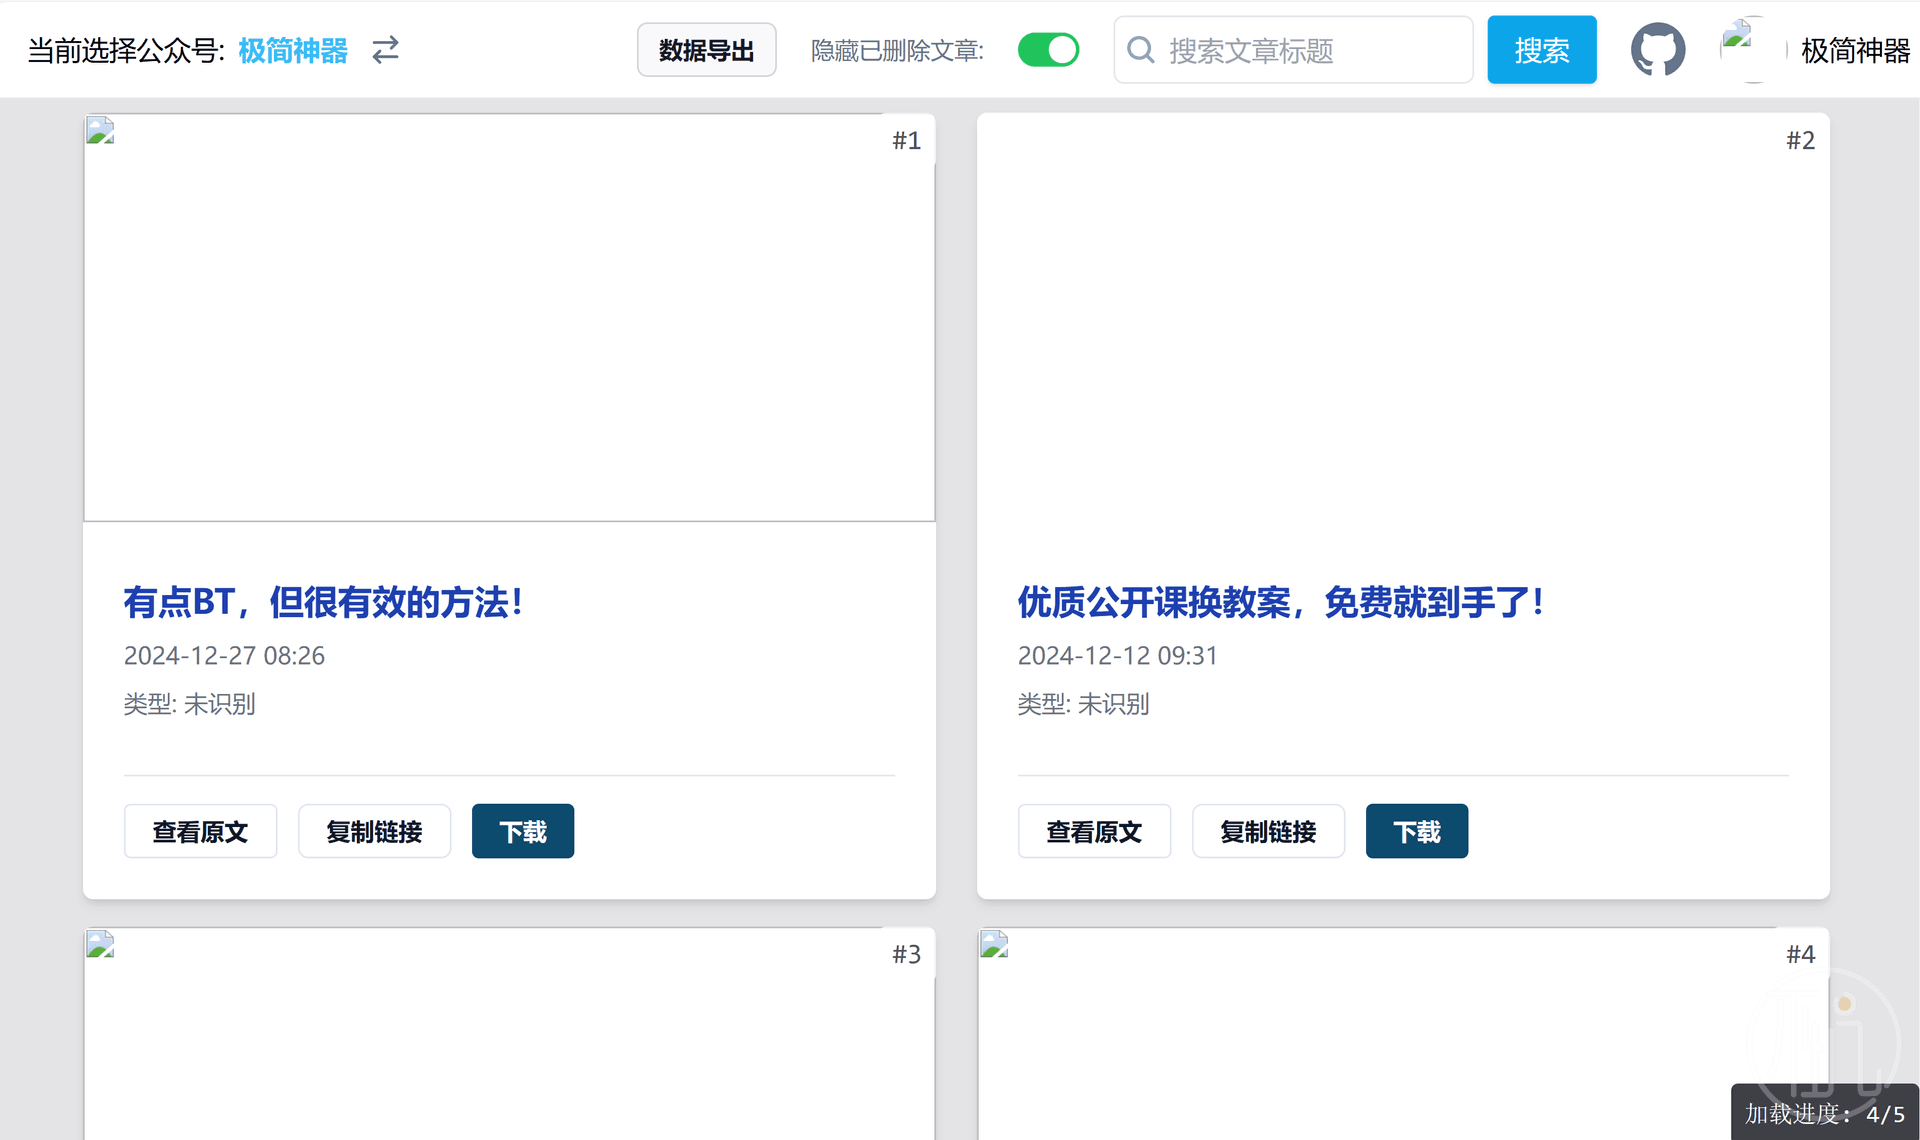The height and width of the screenshot is (1140, 1920).
Task: Click cover thumbnail of article #1
Action: click(509, 318)
